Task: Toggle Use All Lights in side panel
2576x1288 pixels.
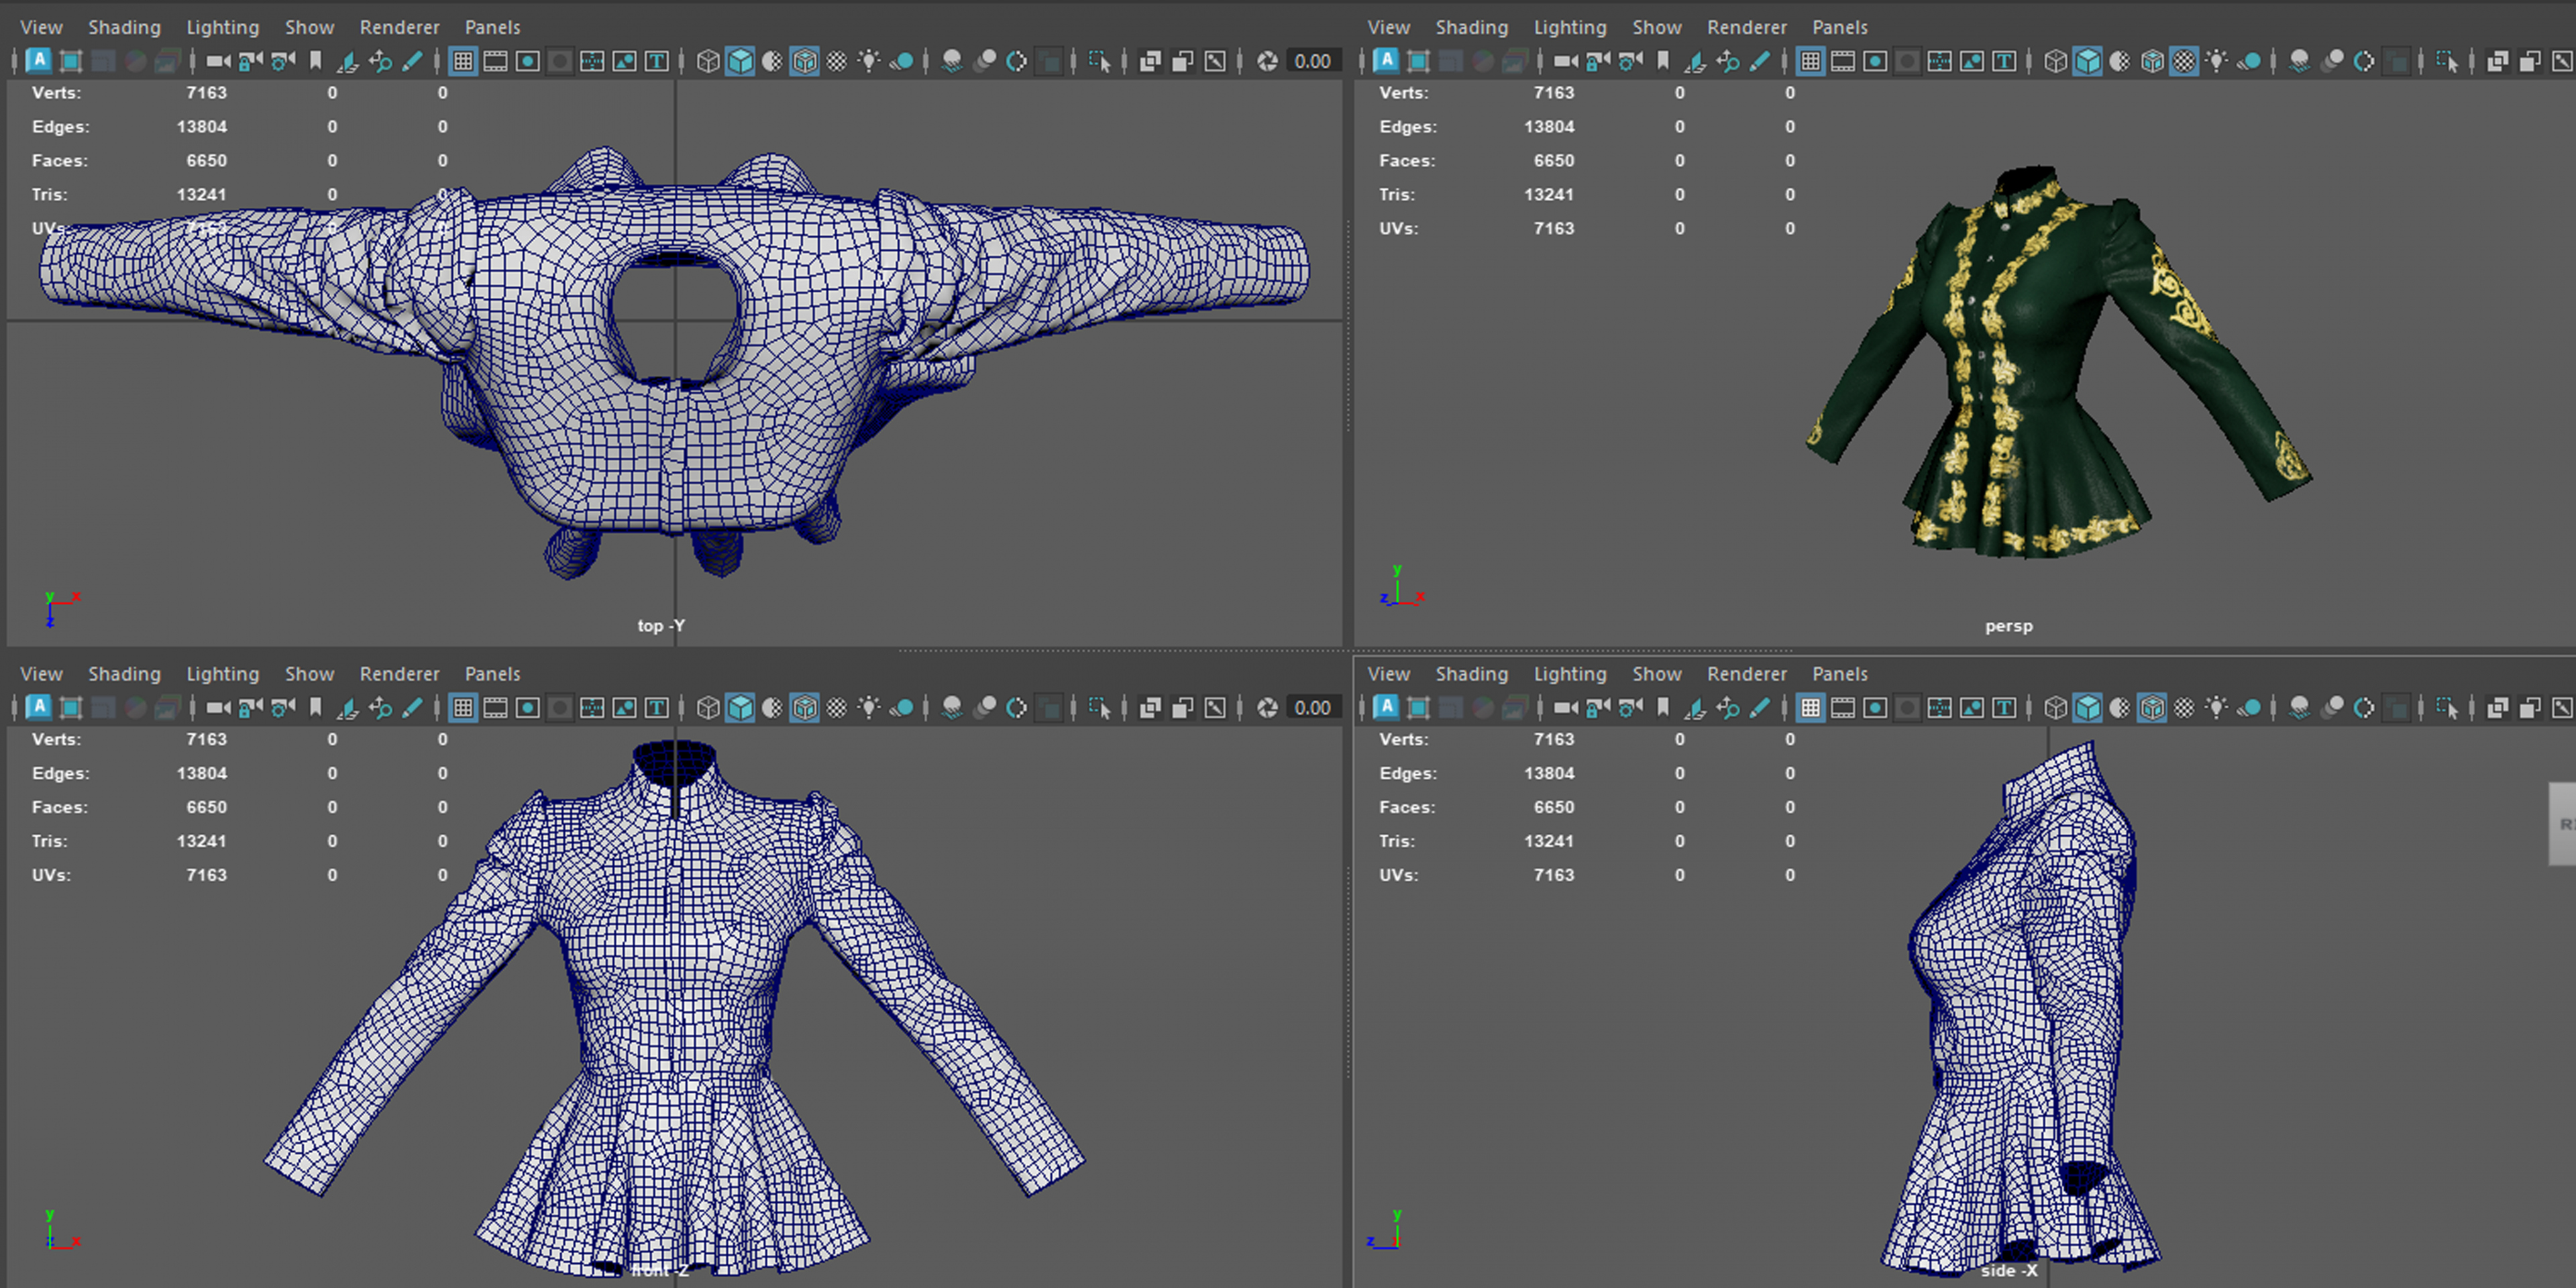Action: [2217, 708]
